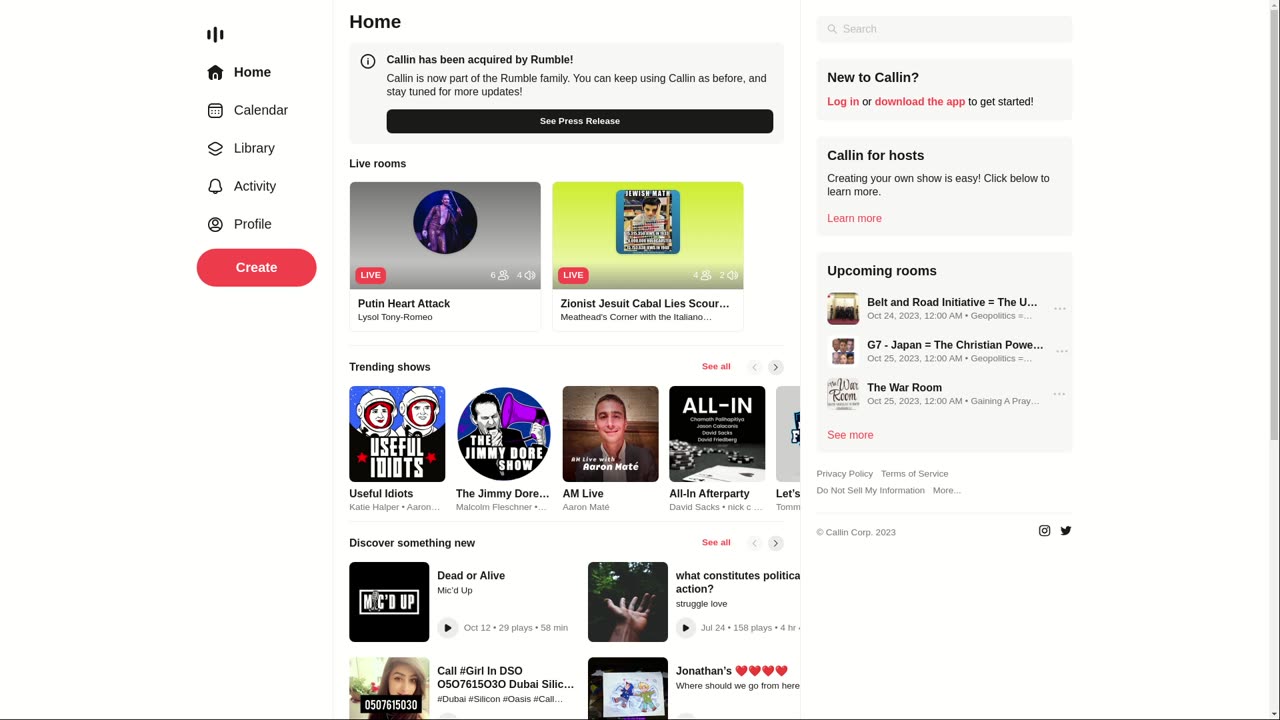
Task: Open the Activity menu item
Action: (256, 186)
